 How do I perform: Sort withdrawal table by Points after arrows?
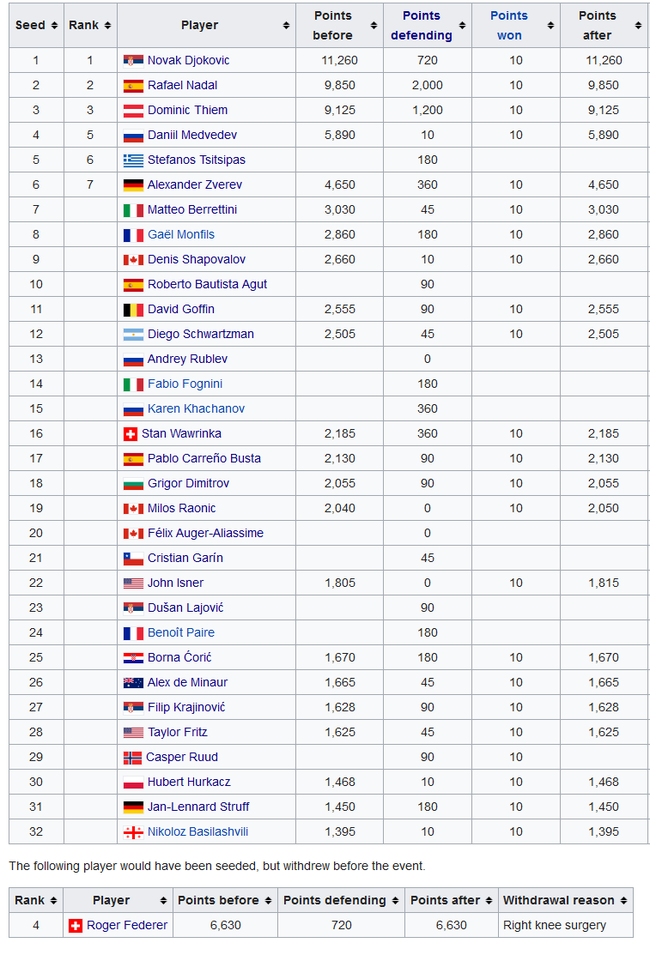489,901
